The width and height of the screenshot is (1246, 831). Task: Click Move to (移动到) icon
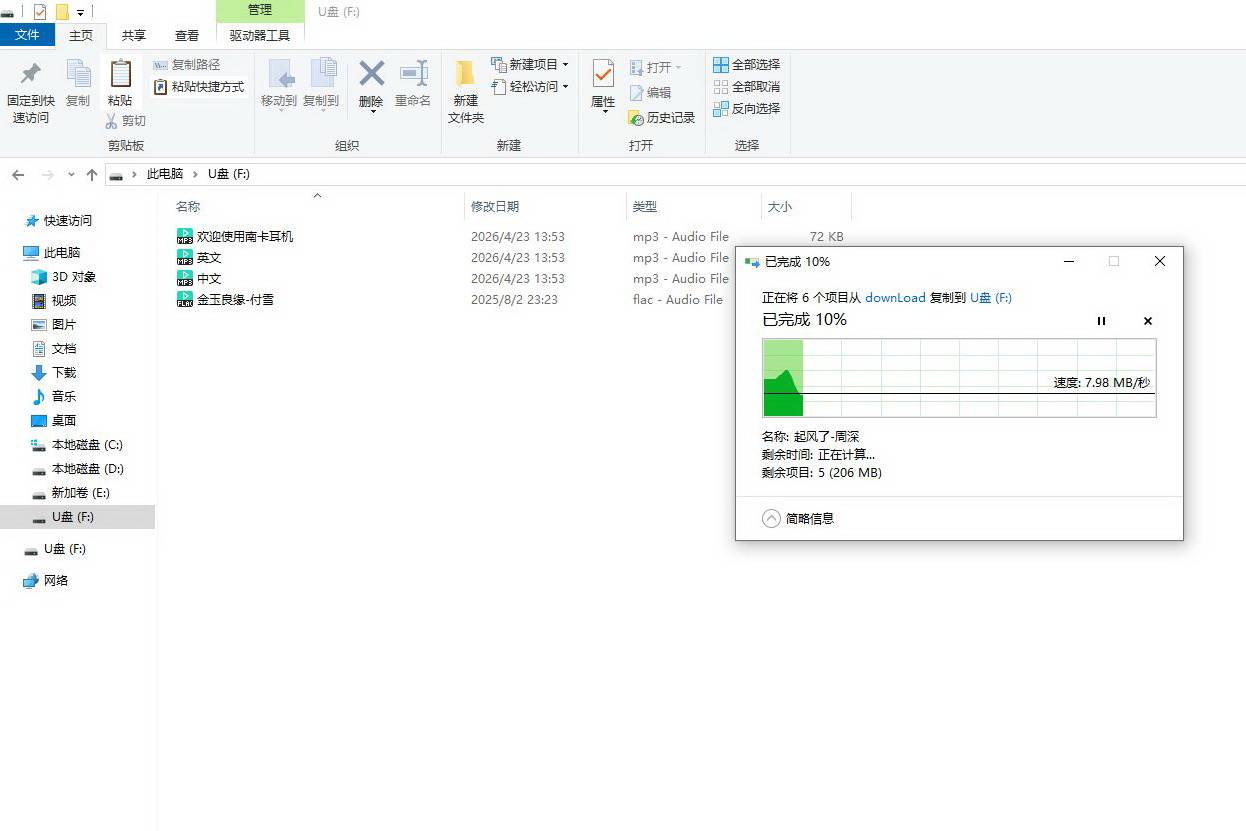[279, 74]
